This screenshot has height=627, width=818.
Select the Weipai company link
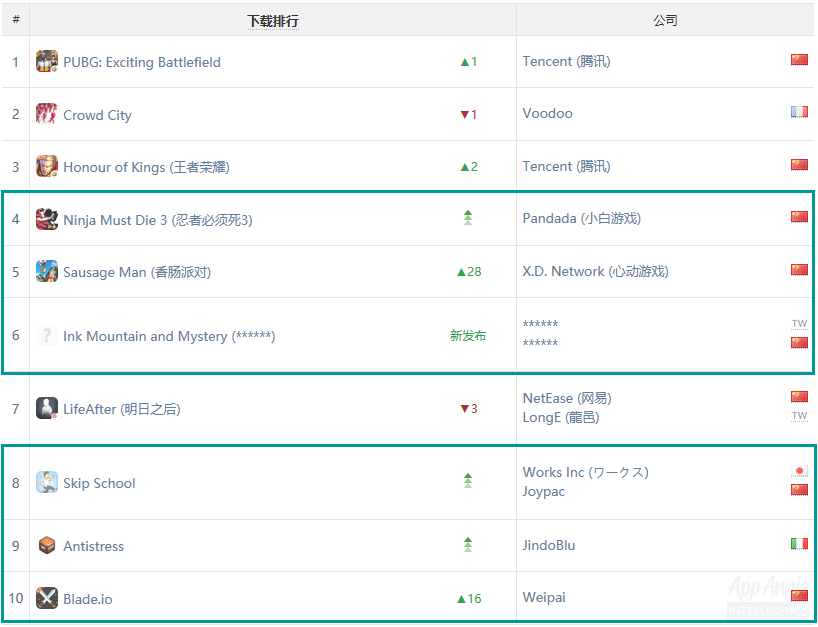(544, 597)
